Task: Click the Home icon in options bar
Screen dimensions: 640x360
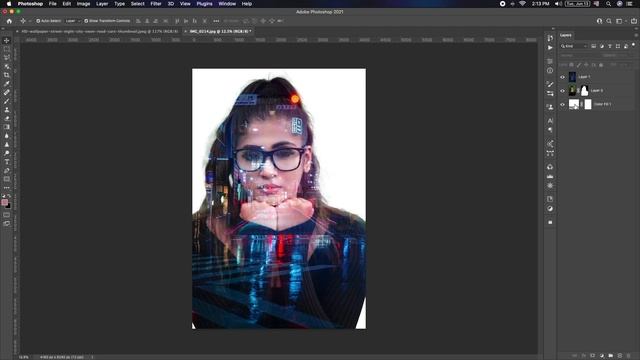Action: (x=9, y=21)
